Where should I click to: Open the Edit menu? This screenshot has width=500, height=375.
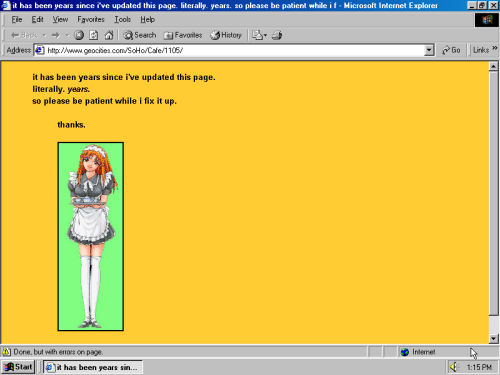pos(37,19)
